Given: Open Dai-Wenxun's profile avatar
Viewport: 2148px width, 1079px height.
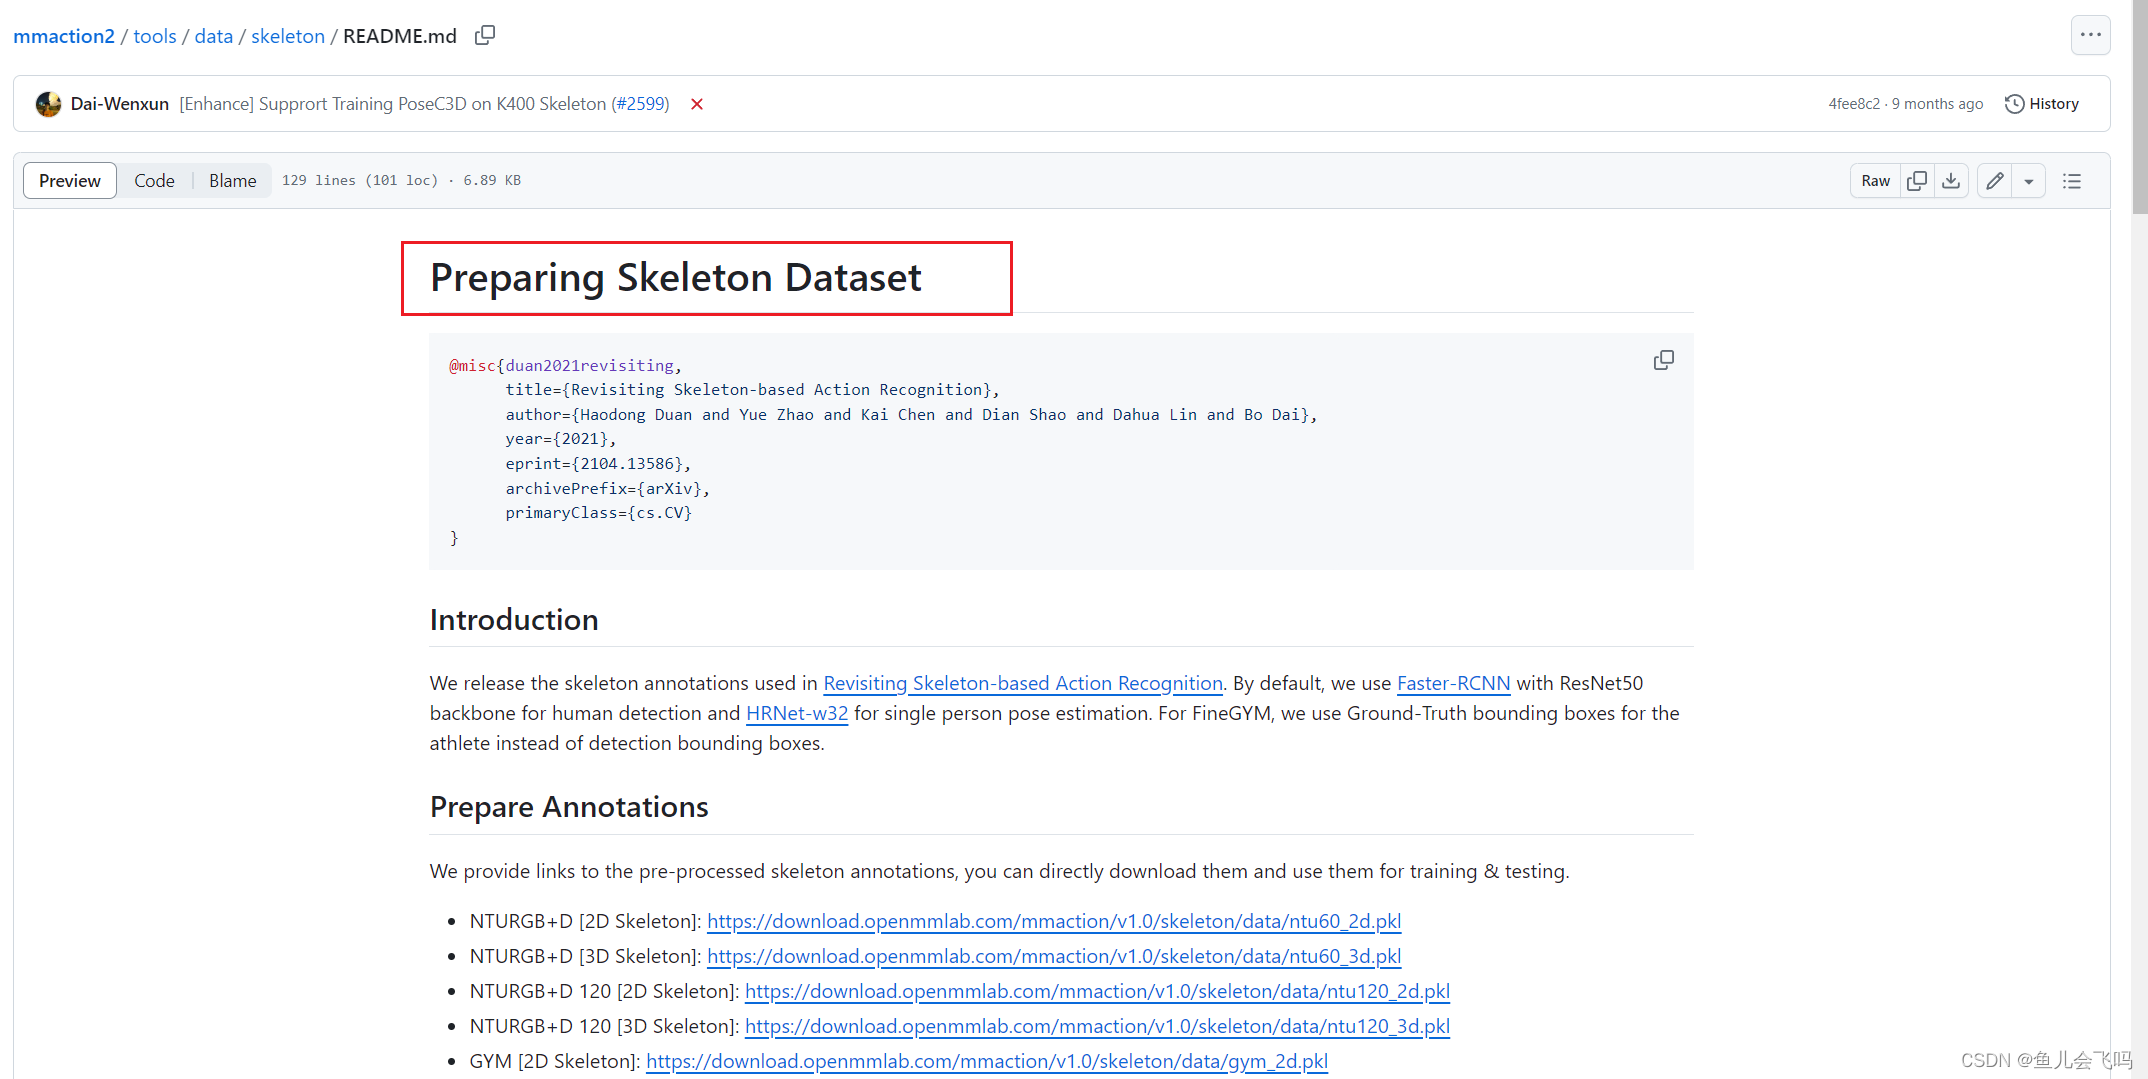Looking at the screenshot, I should 48,103.
